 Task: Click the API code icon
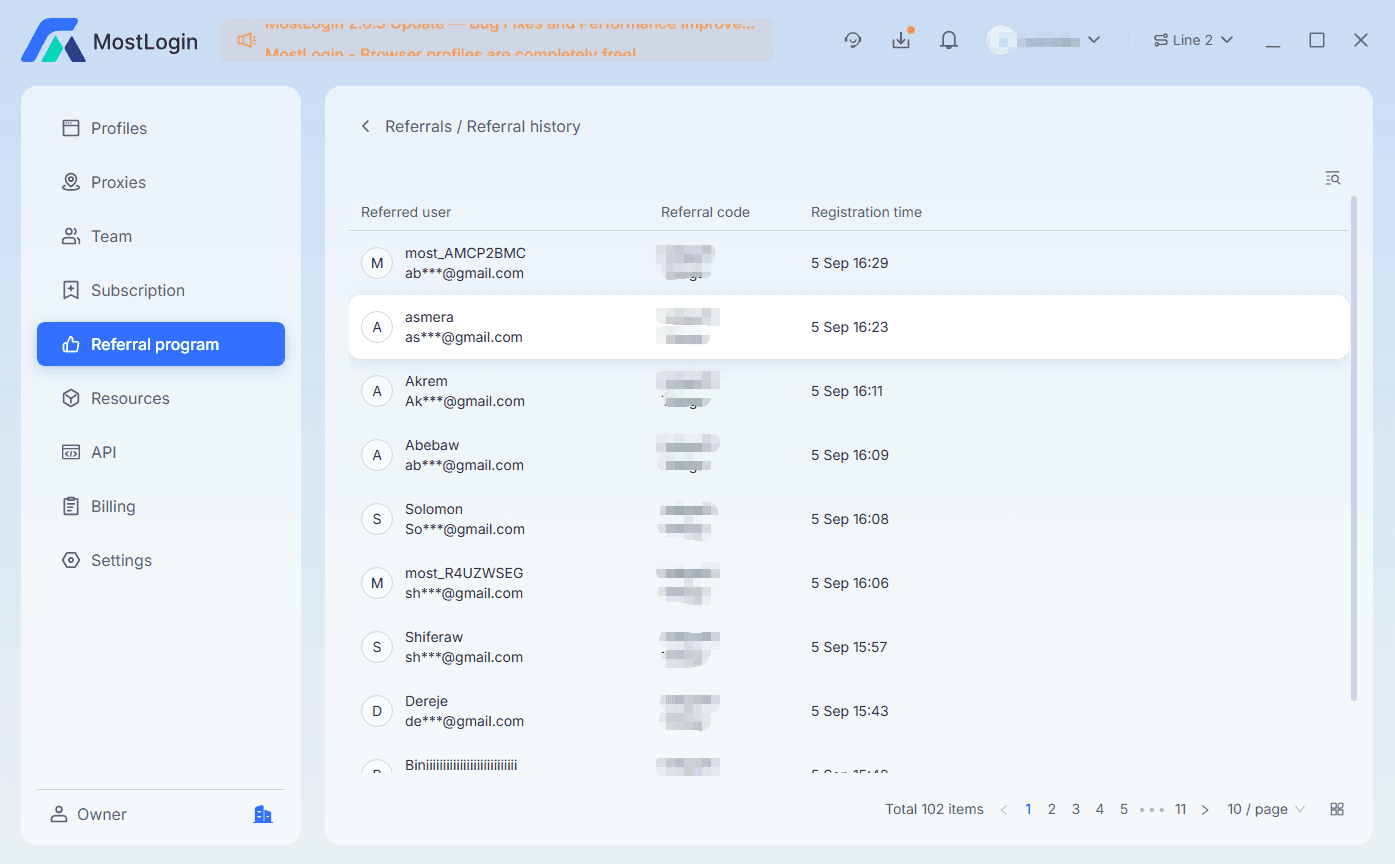(x=71, y=452)
